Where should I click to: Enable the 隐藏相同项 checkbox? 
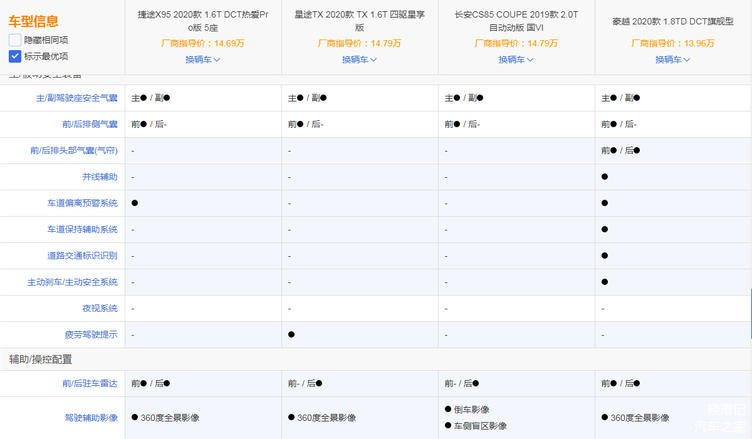click(x=15, y=40)
